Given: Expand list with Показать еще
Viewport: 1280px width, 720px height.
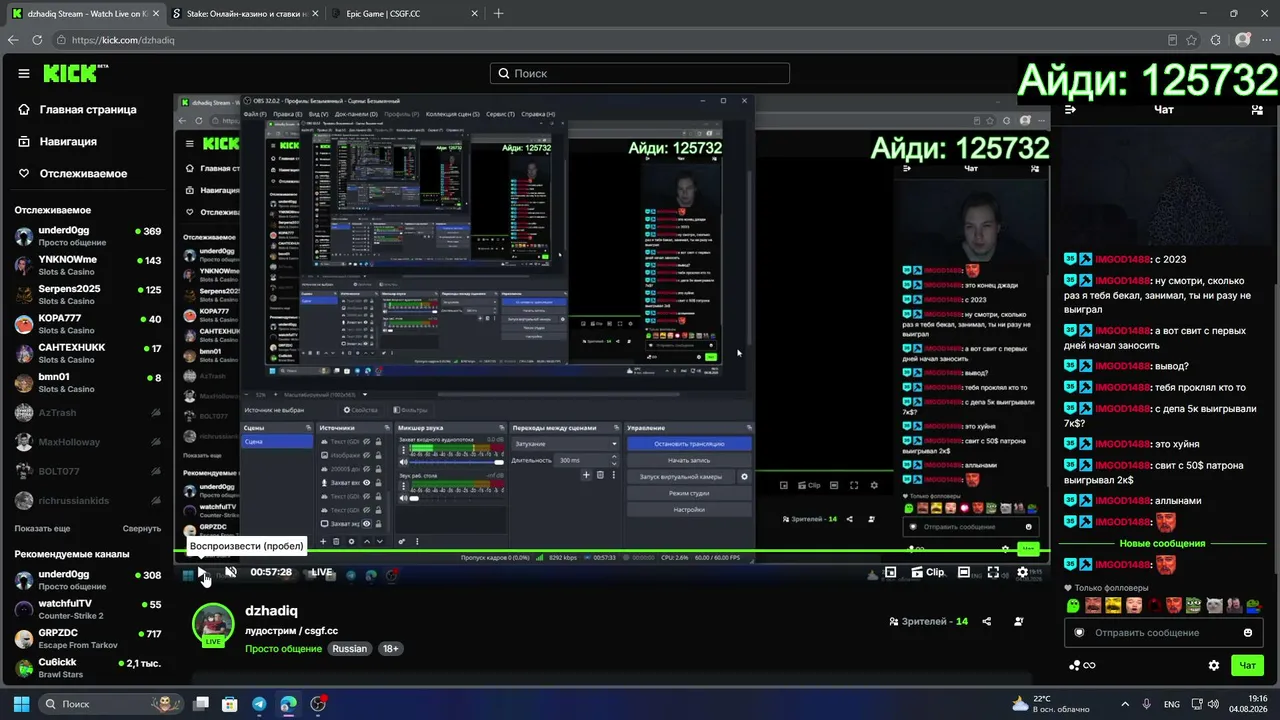Looking at the screenshot, I should coord(42,528).
